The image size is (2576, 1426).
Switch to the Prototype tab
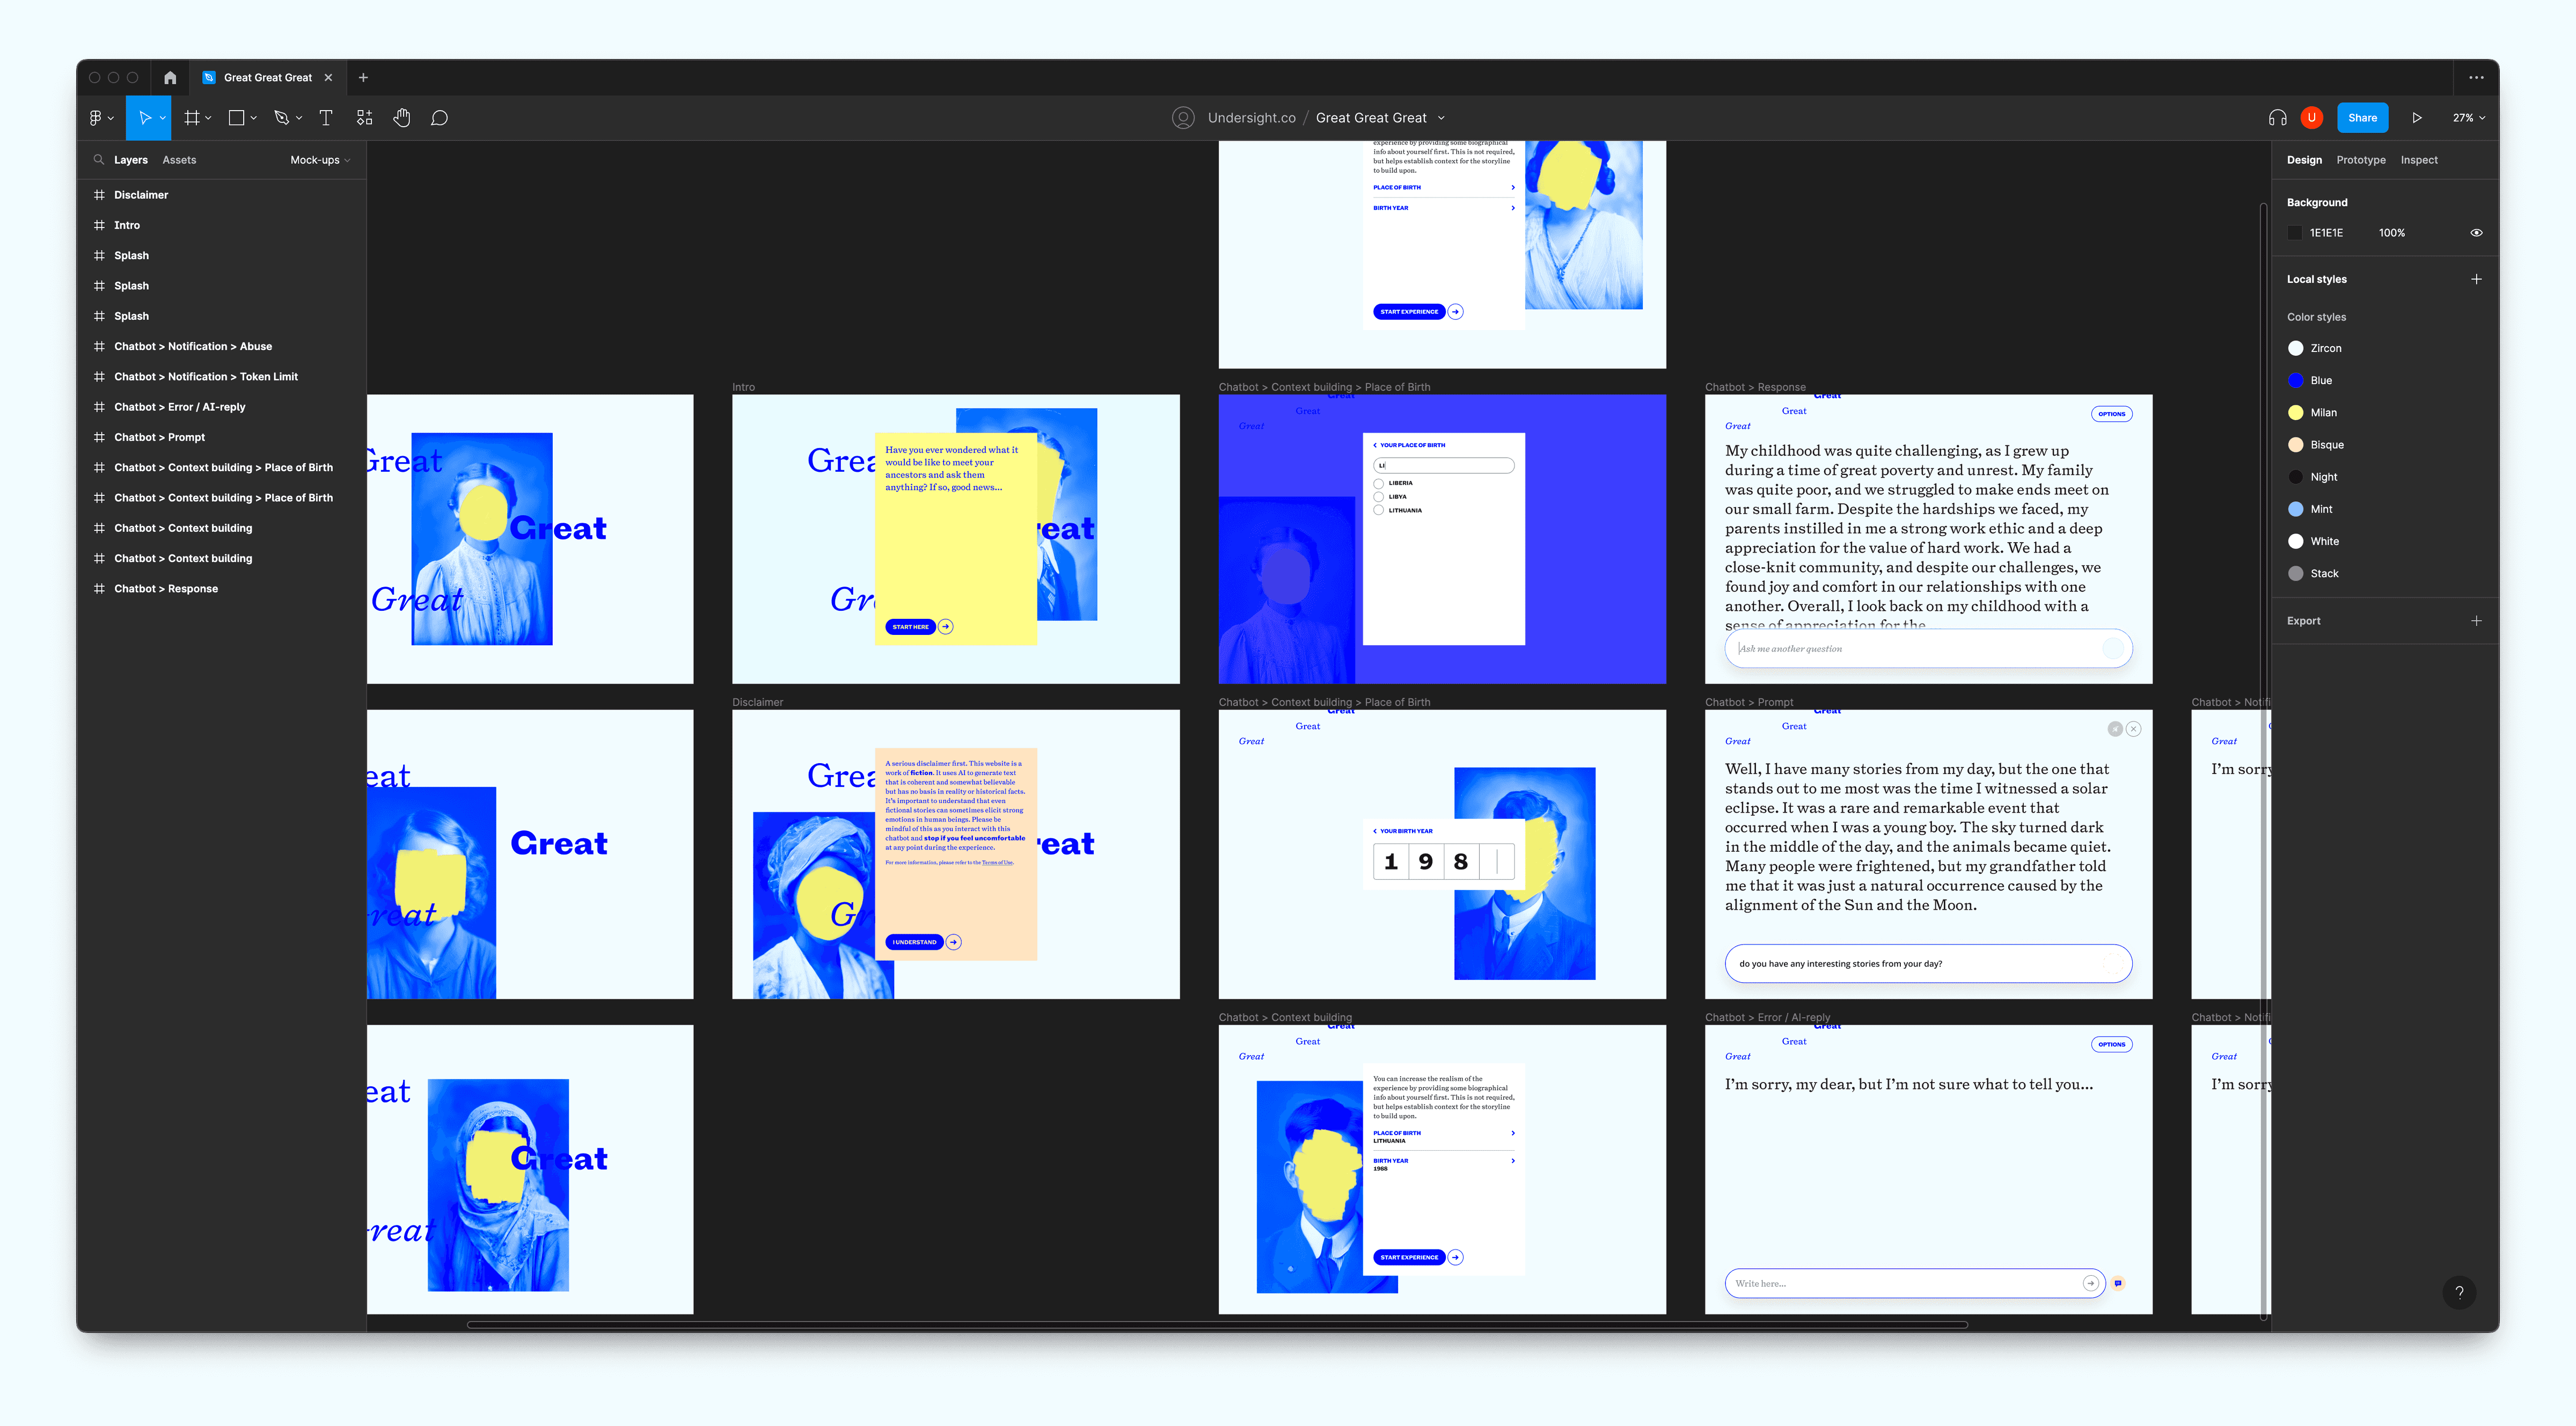pyautogui.click(x=2360, y=160)
